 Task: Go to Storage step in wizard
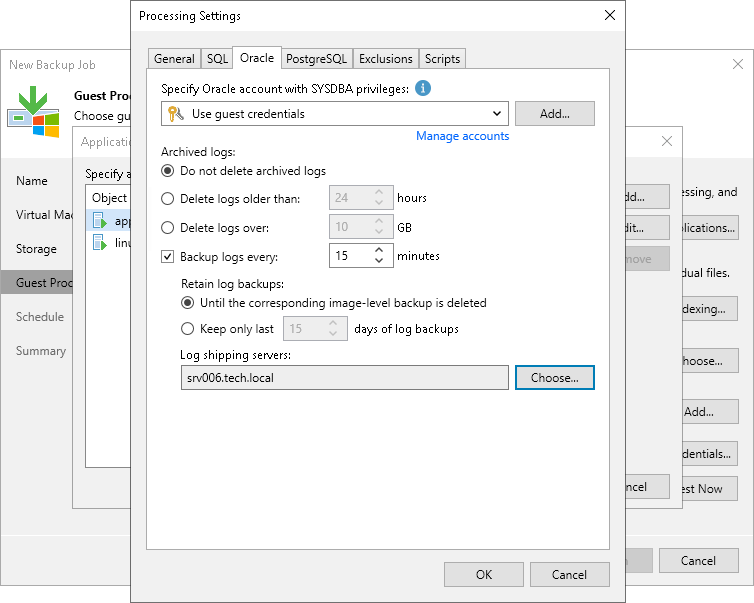coord(37,249)
